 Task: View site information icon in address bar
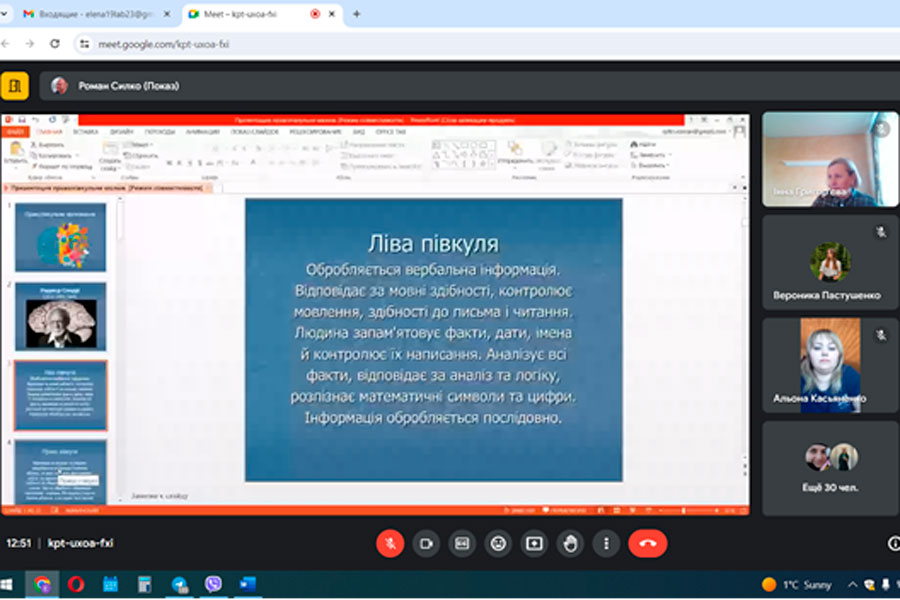84,44
